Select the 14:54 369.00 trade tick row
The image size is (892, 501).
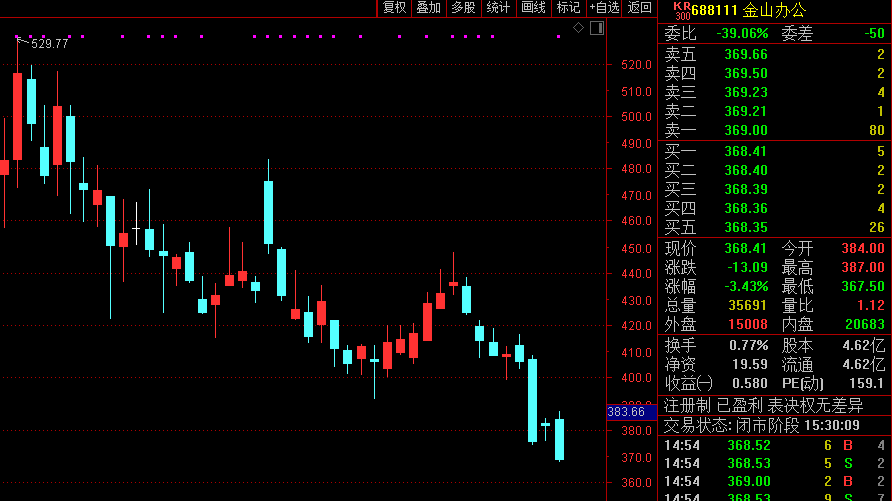click(x=775, y=482)
